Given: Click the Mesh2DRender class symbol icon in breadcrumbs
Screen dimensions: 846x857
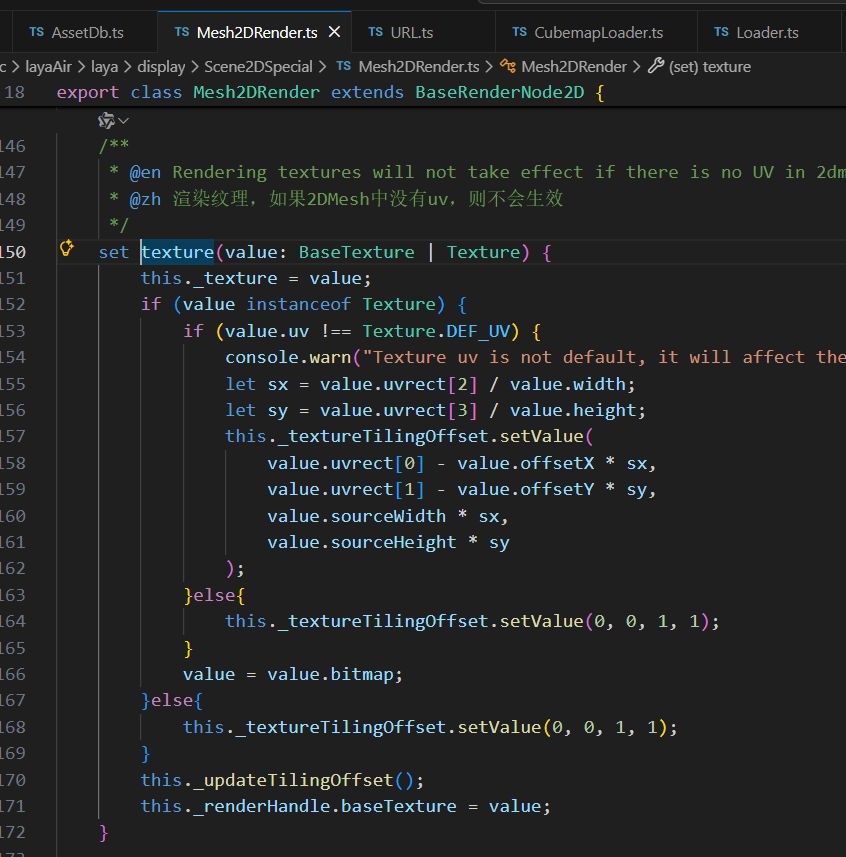Looking at the screenshot, I should pyautogui.click(x=508, y=66).
